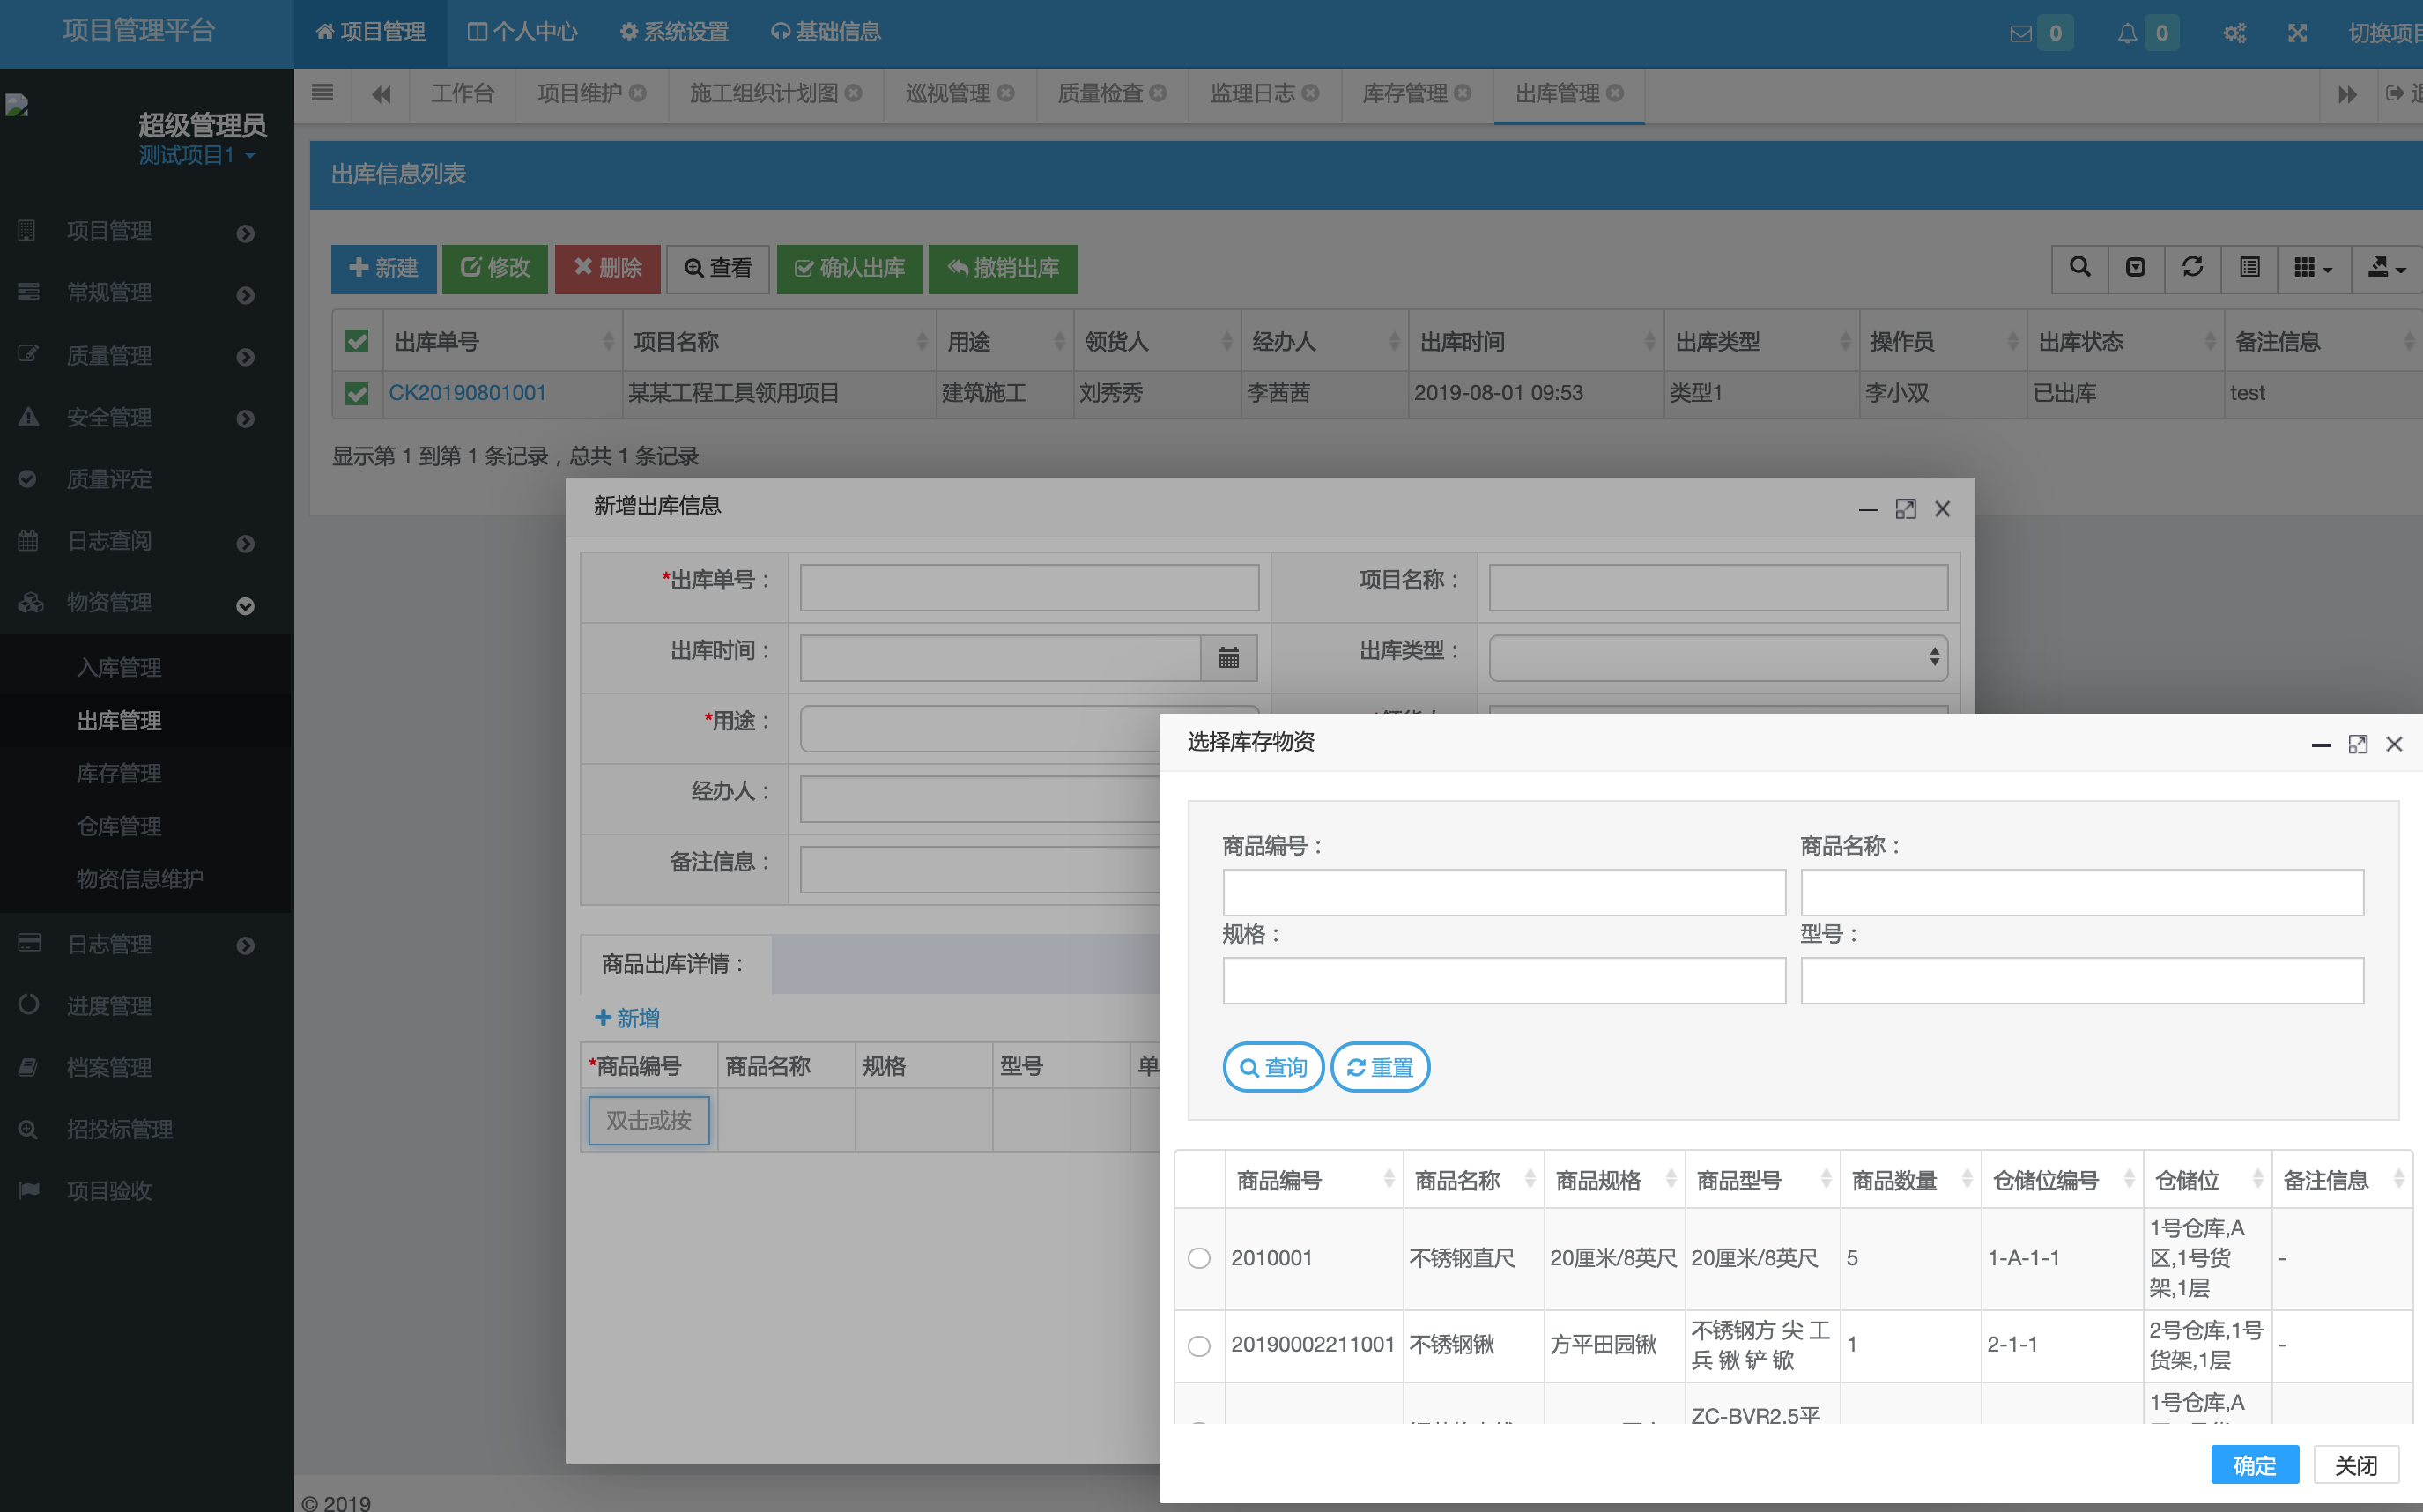Click the 商品编号 search input field
The image size is (2423, 1512).
click(1503, 892)
